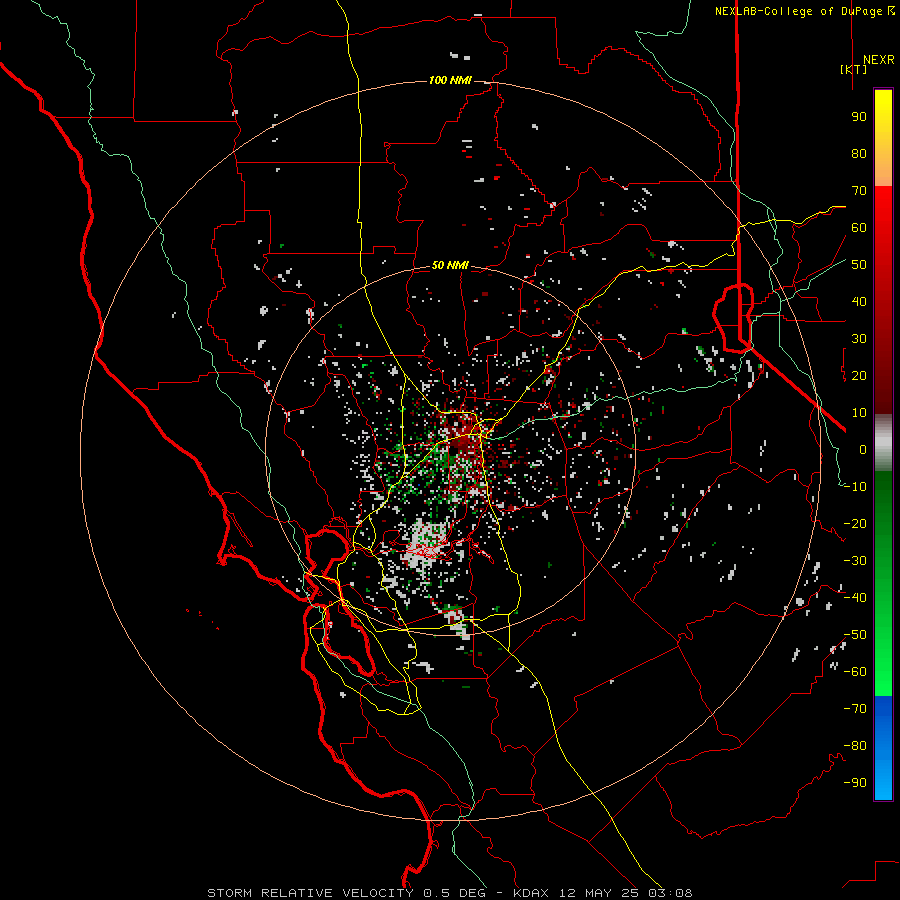Image resolution: width=900 pixels, height=900 pixels.
Task: Click the -80 legend value
Action: 855,746
